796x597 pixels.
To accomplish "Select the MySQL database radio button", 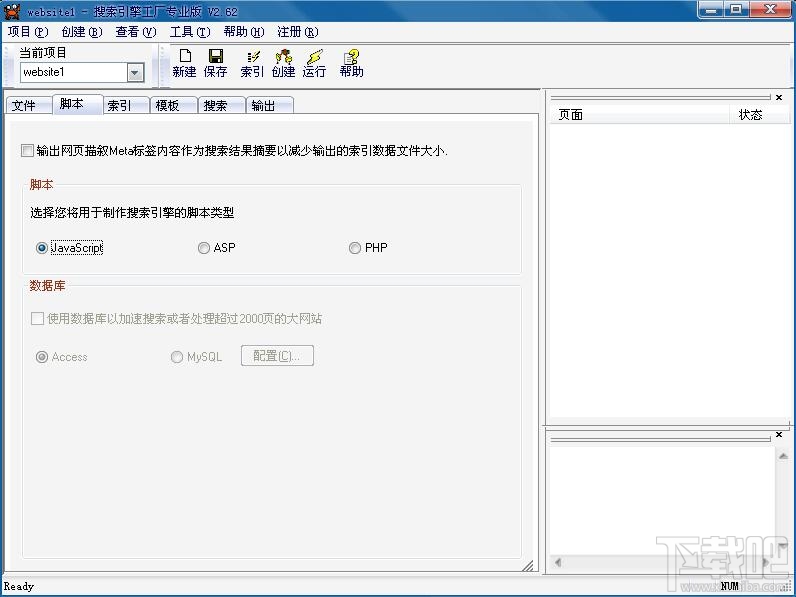I will coord(177,357).
